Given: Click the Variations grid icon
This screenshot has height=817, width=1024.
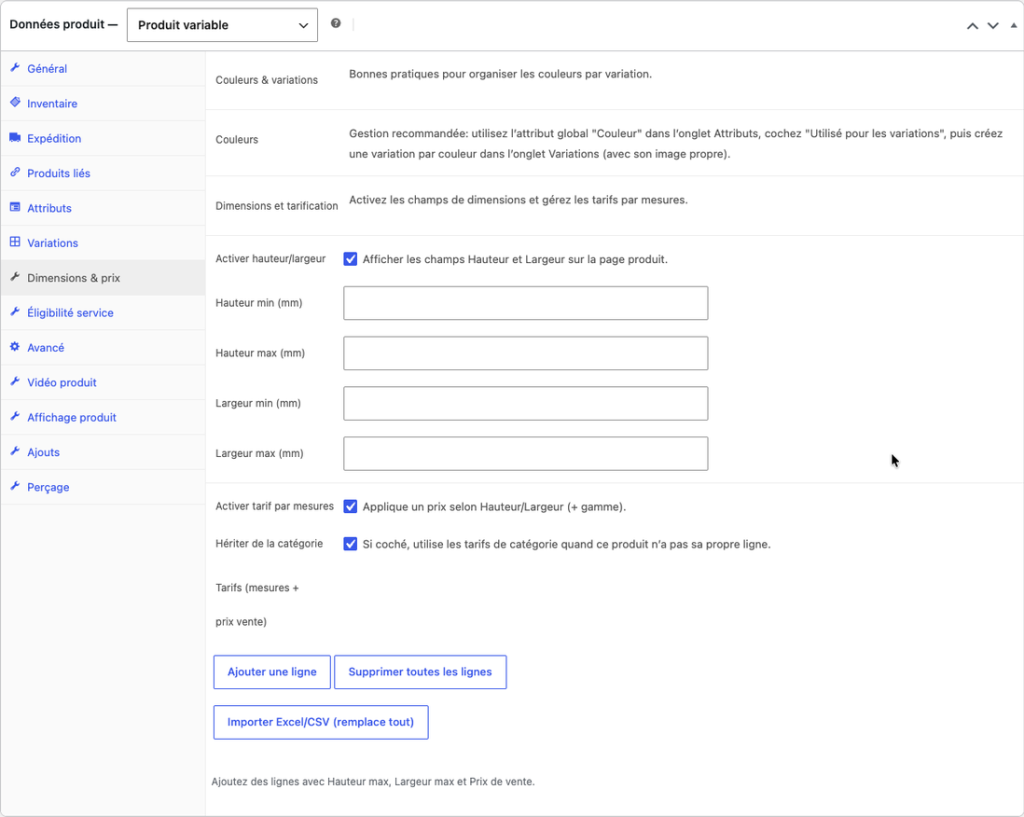Looking at the screenshot, I should coord(15,242).
